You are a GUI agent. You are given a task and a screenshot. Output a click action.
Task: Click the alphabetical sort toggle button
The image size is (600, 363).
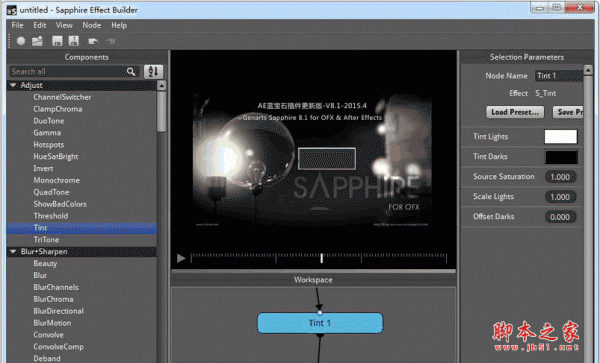[x=153, y=72]
